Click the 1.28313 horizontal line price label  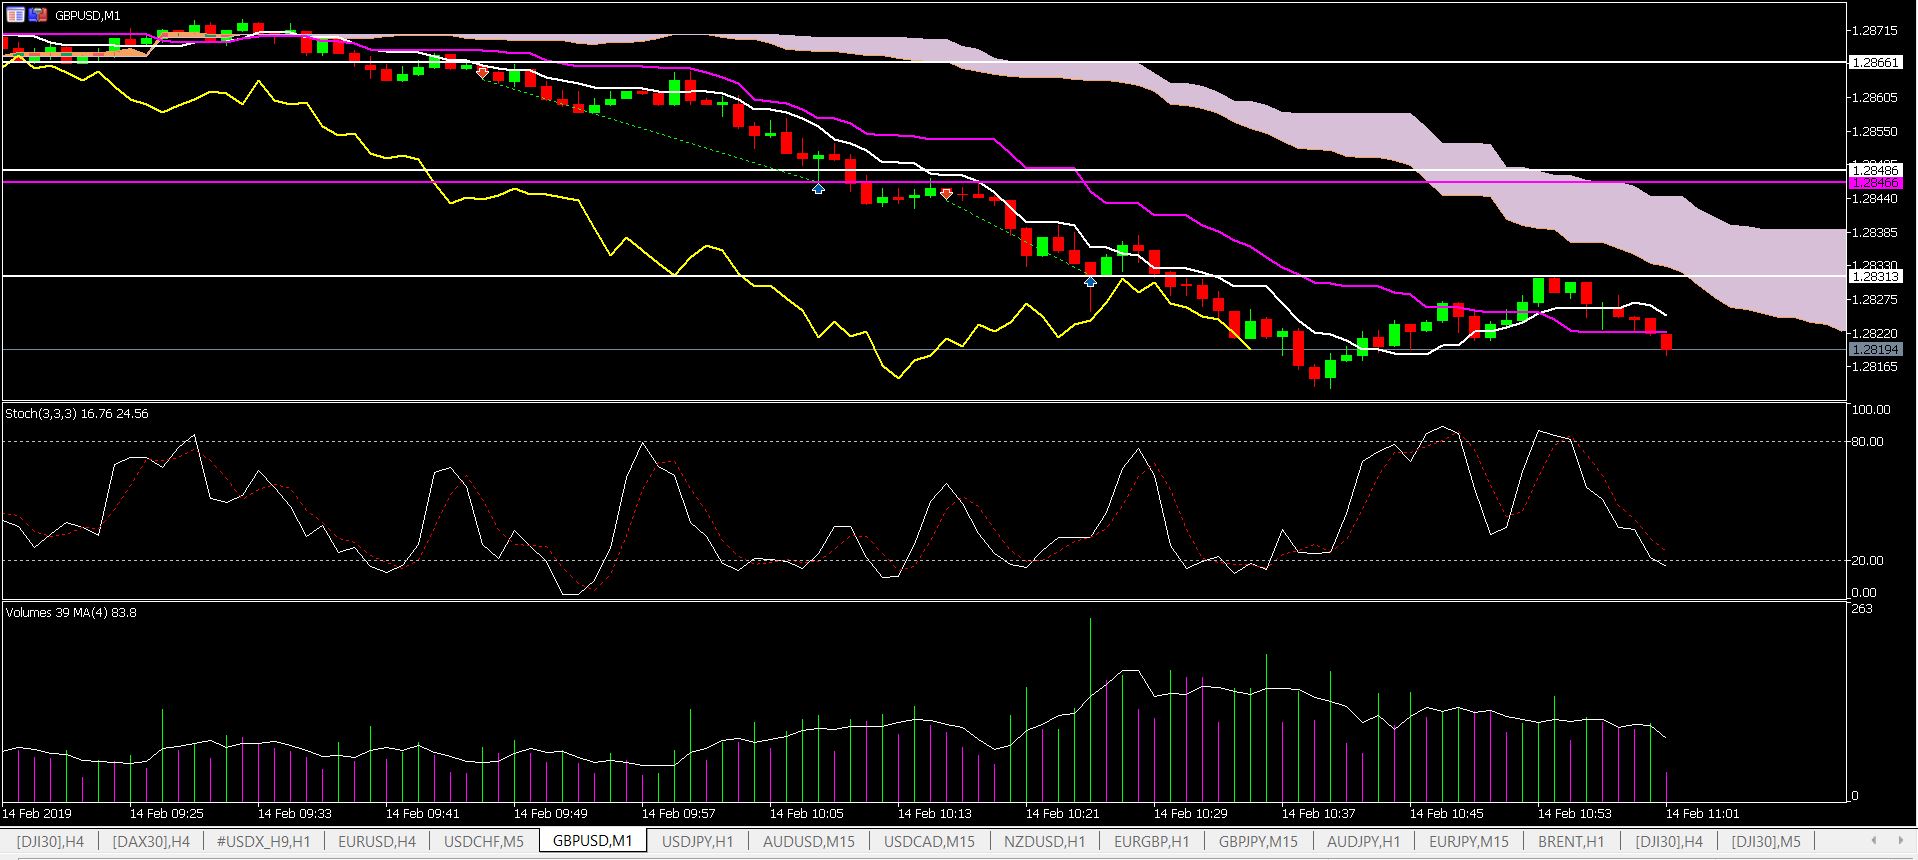[1875, 276]
